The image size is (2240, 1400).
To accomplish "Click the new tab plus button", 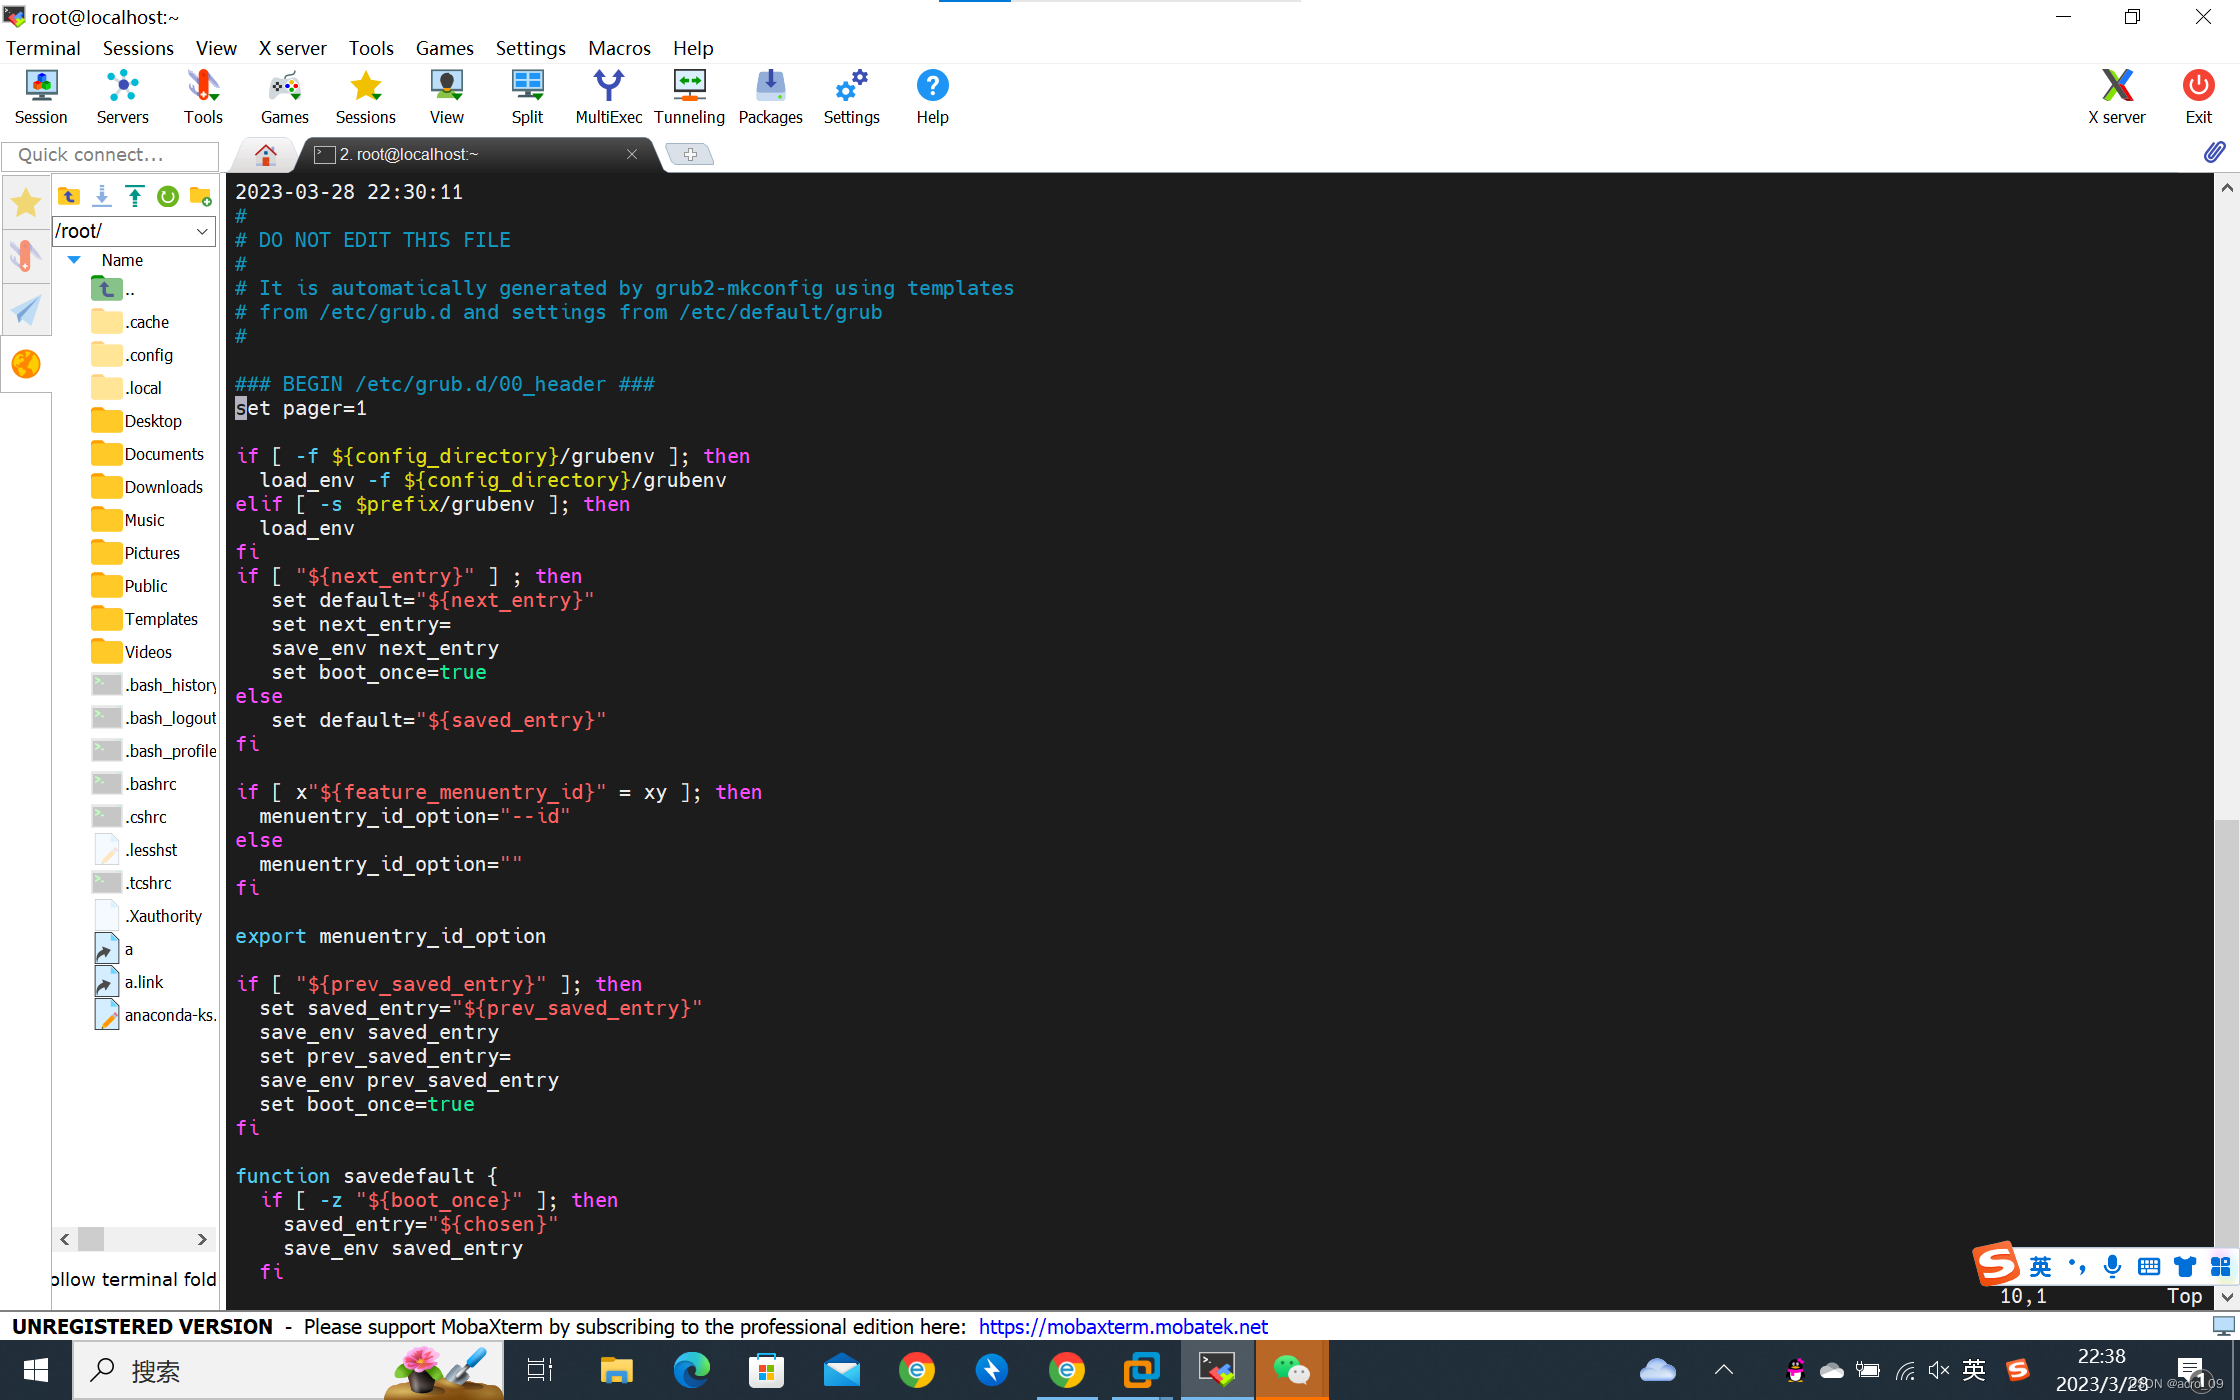I will [x=690, y=154].
